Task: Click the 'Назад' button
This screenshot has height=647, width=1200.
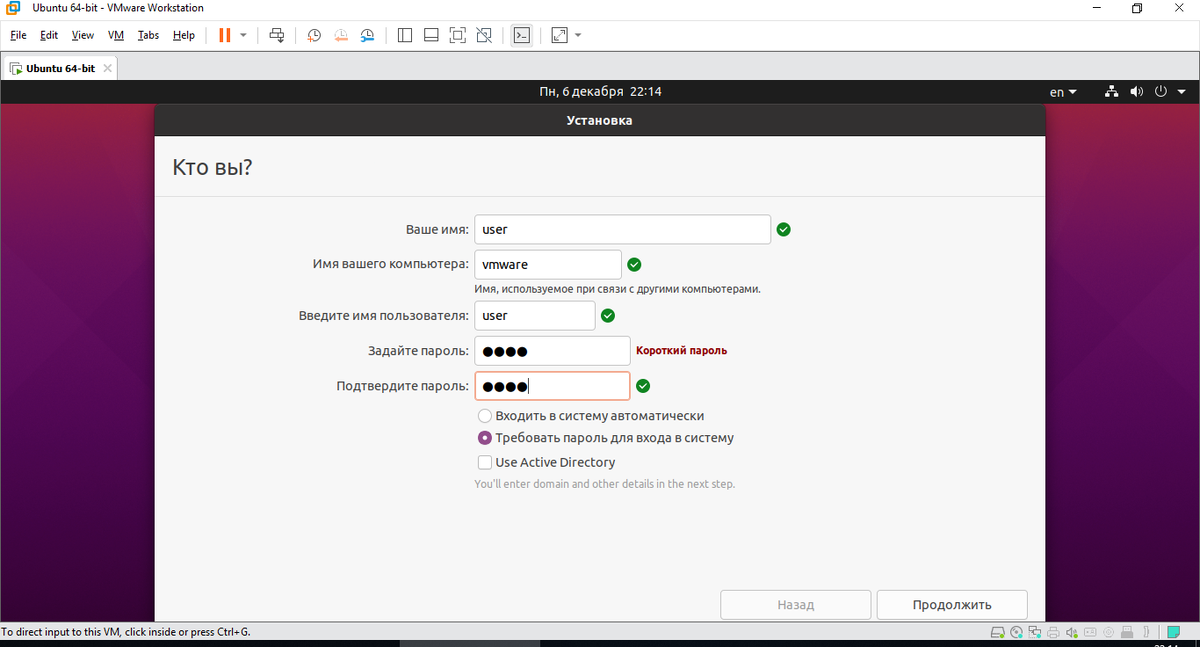Action: click(796, 605)
